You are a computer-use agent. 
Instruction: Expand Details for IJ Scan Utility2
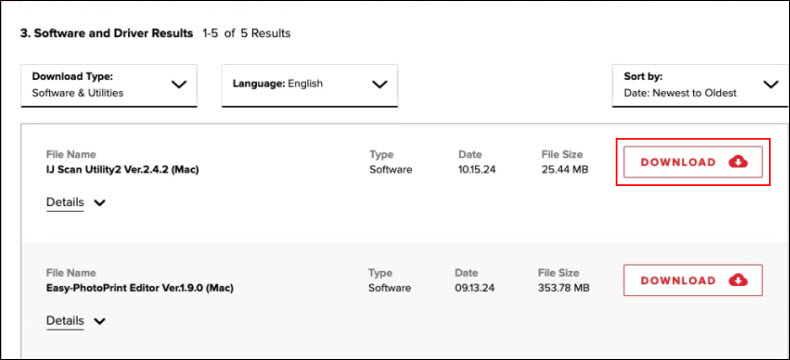tap(76, 202)
